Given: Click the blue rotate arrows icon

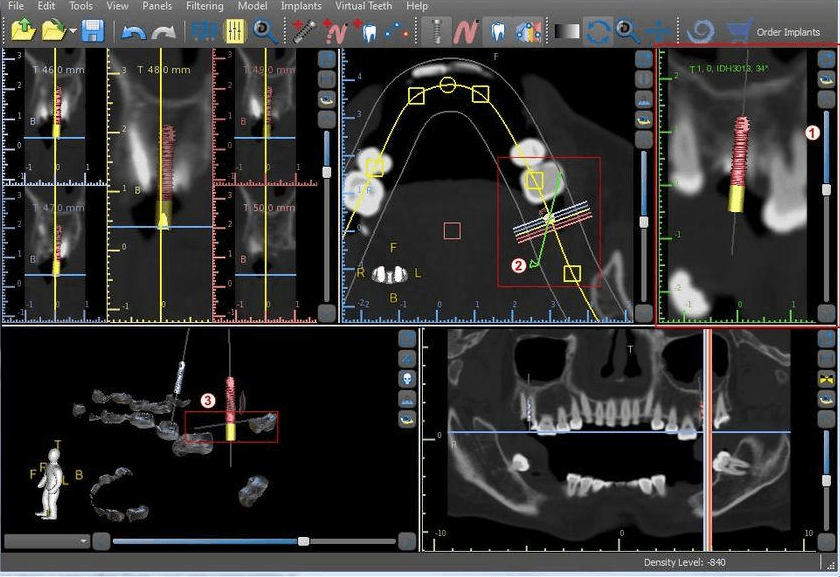Looking at the screenshot, I should coord(597,32).
